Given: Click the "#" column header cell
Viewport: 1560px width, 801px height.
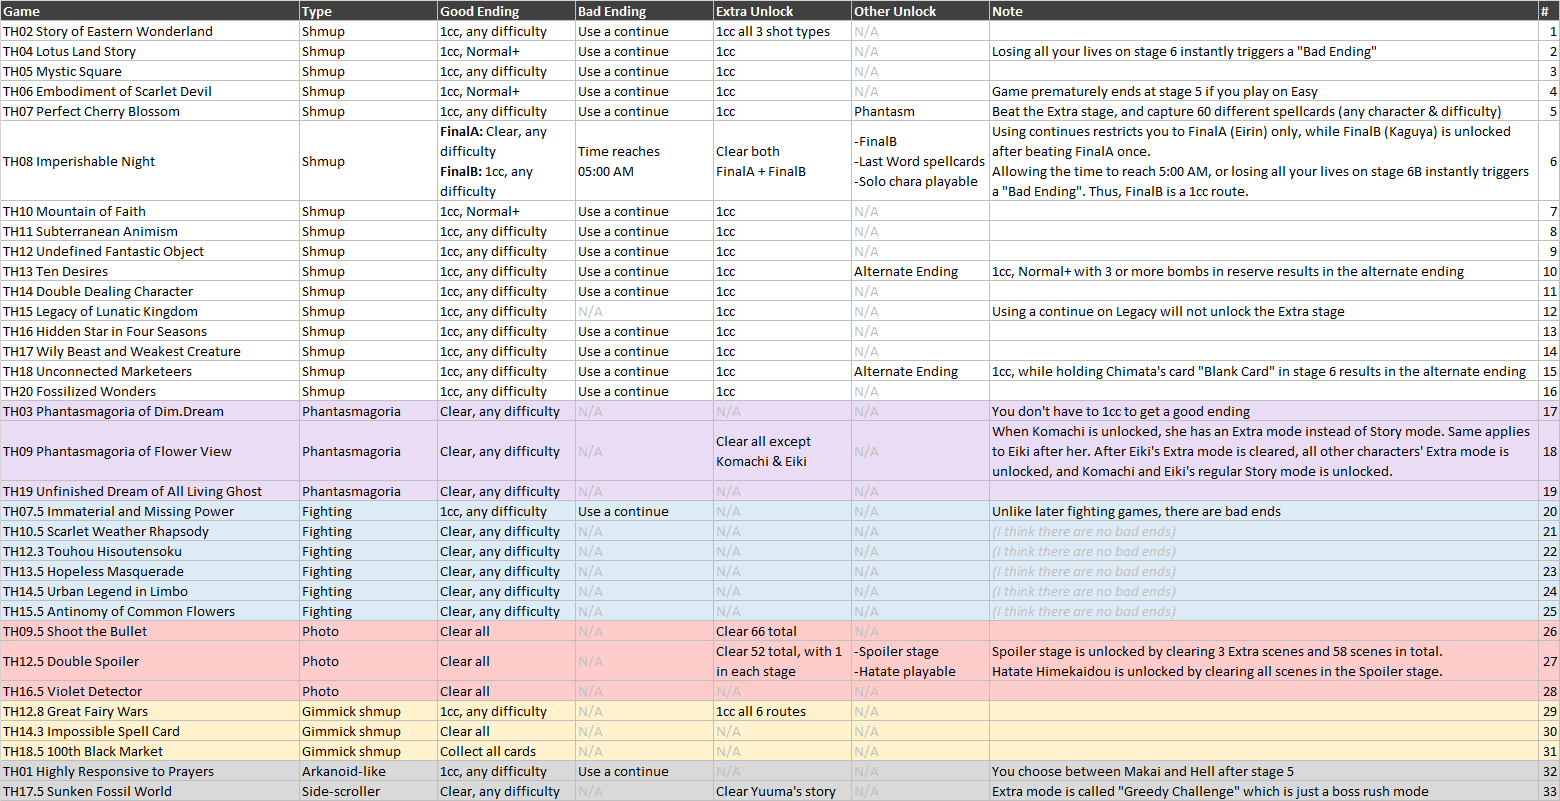Looking at the screenshot, I should [x=1548, y=11].
